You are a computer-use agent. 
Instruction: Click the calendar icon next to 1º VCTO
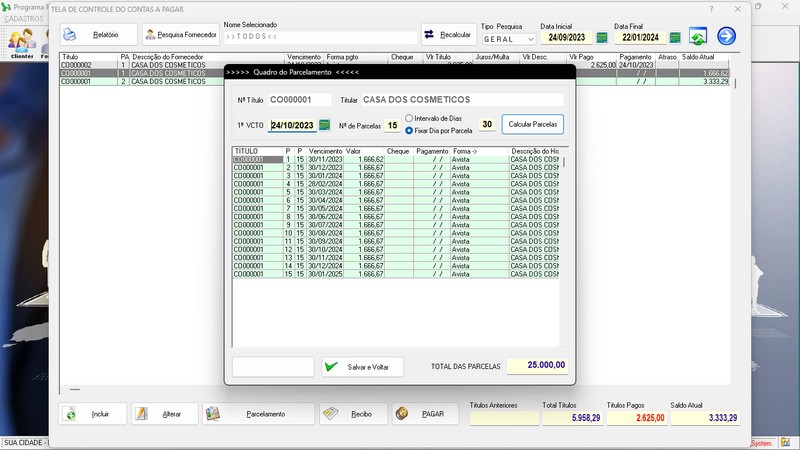click(x=324, y=125)
